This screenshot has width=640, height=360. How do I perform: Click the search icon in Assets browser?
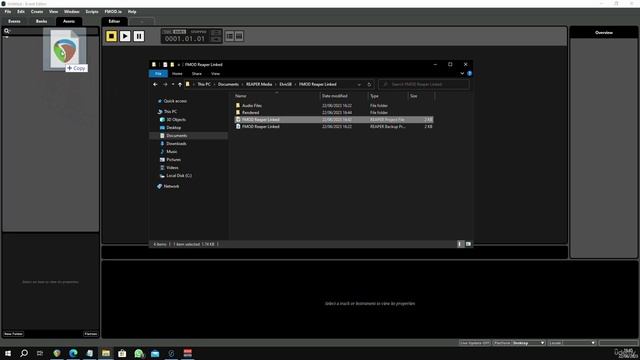point(7,31)
